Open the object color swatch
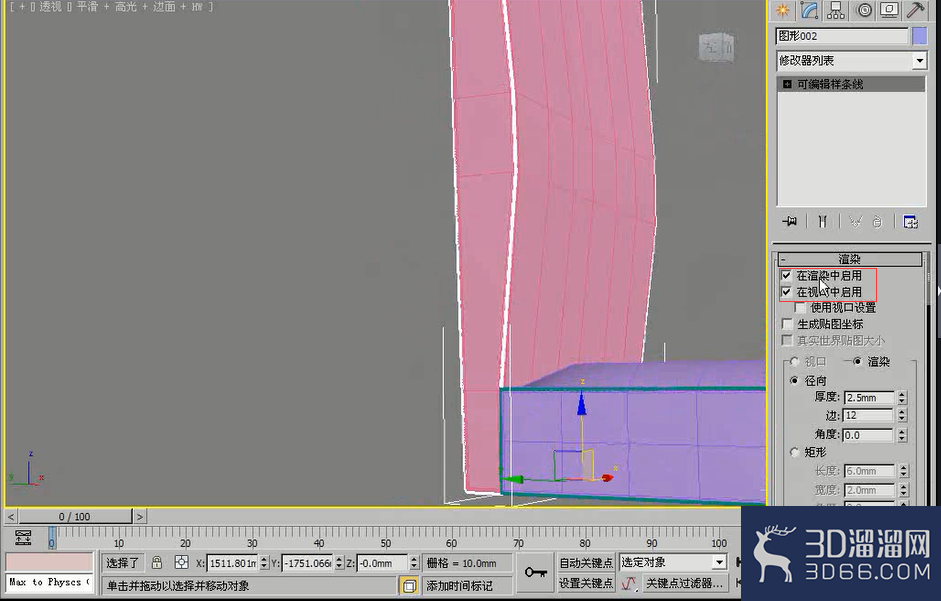 click(919, 36)
